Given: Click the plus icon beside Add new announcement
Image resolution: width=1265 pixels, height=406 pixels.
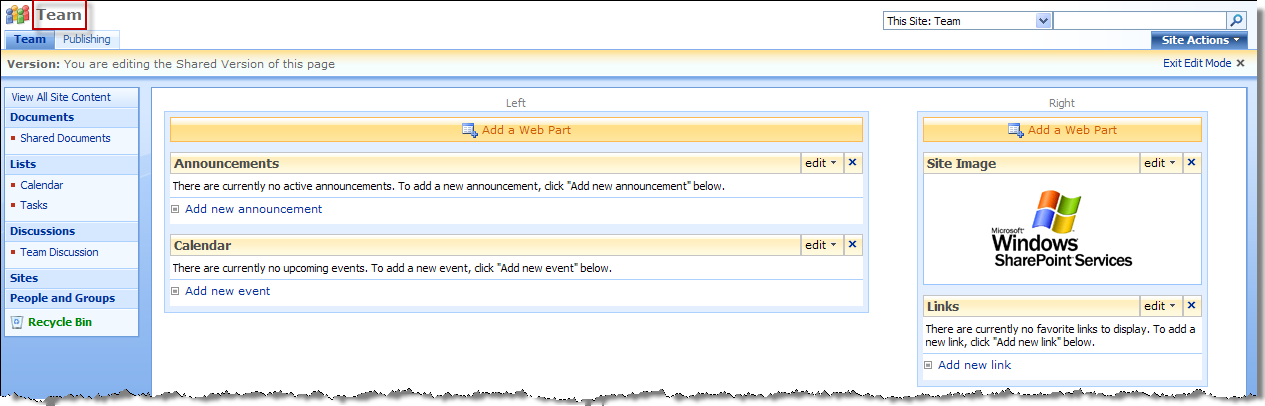Looking at the screenshot, I should pyautogui.click(x=175, y=209).
